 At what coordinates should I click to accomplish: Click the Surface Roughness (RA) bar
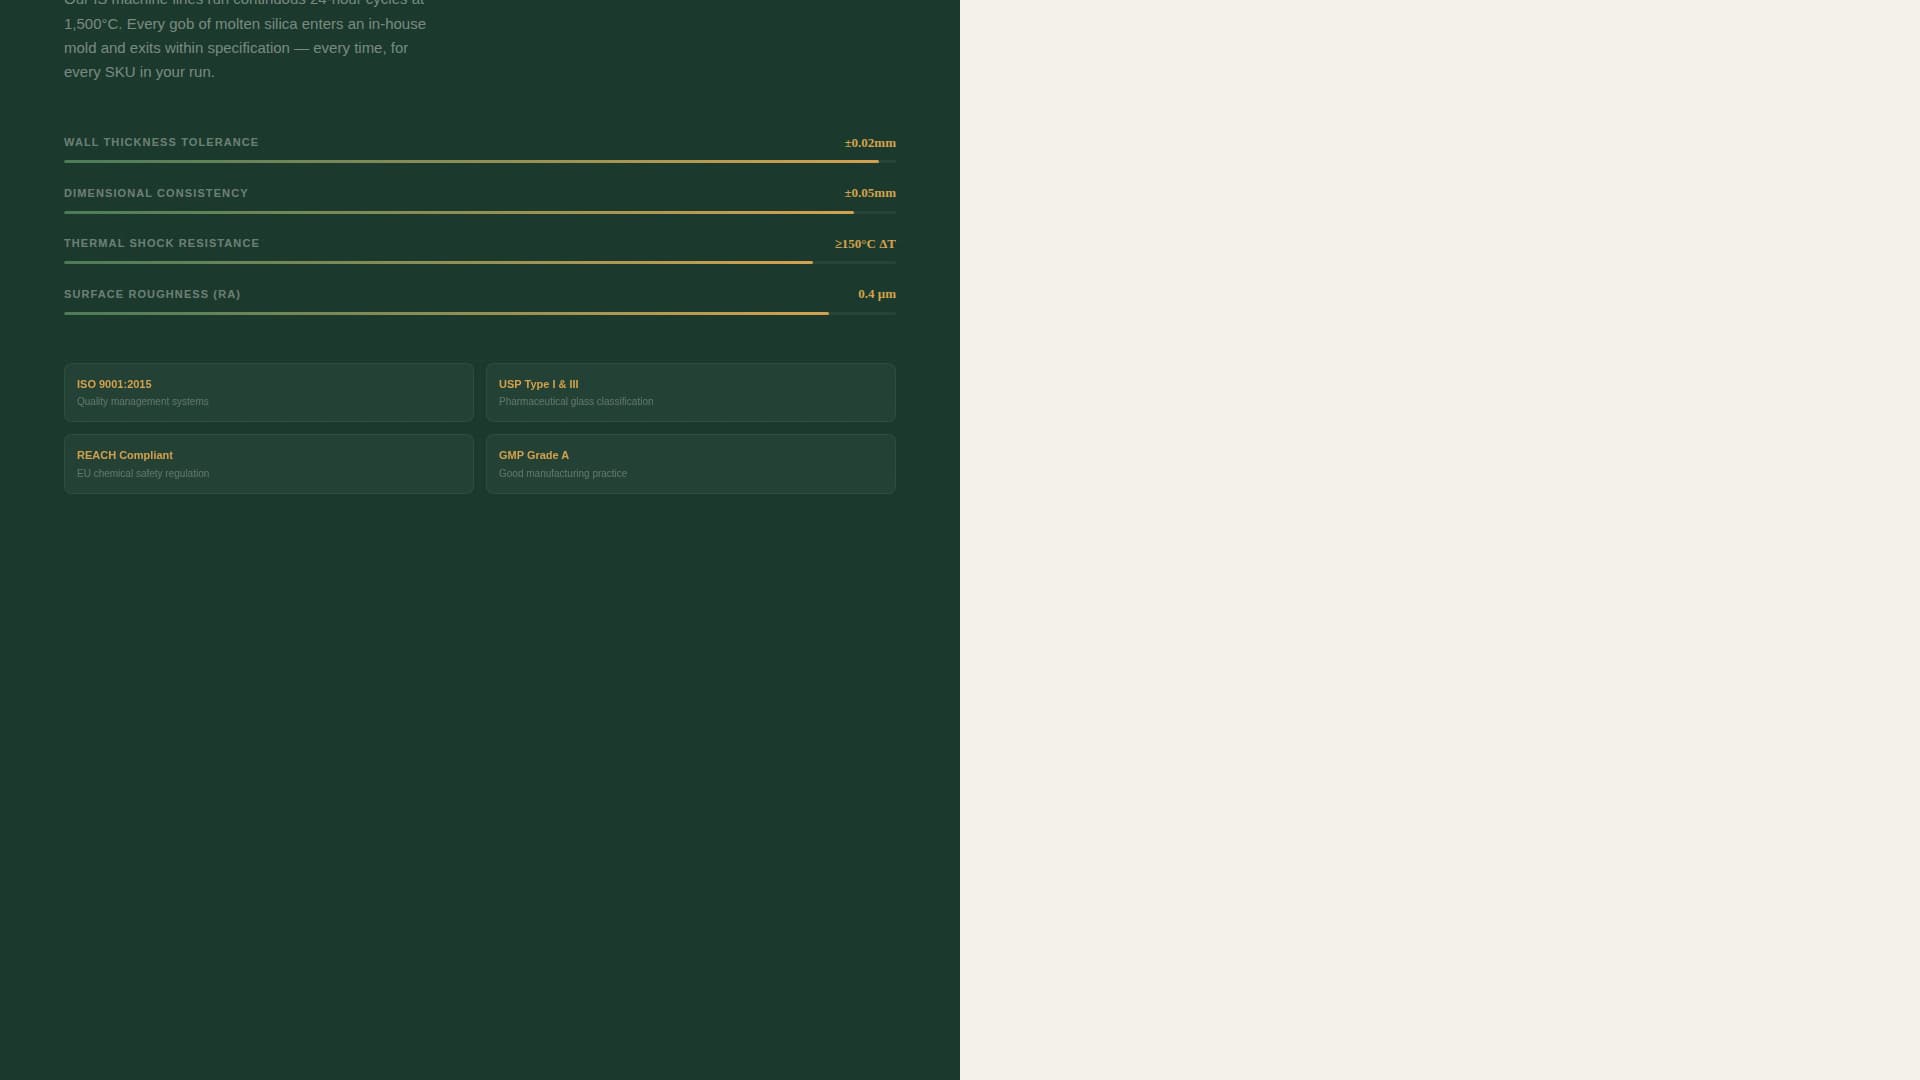click(x=479, y=313)
